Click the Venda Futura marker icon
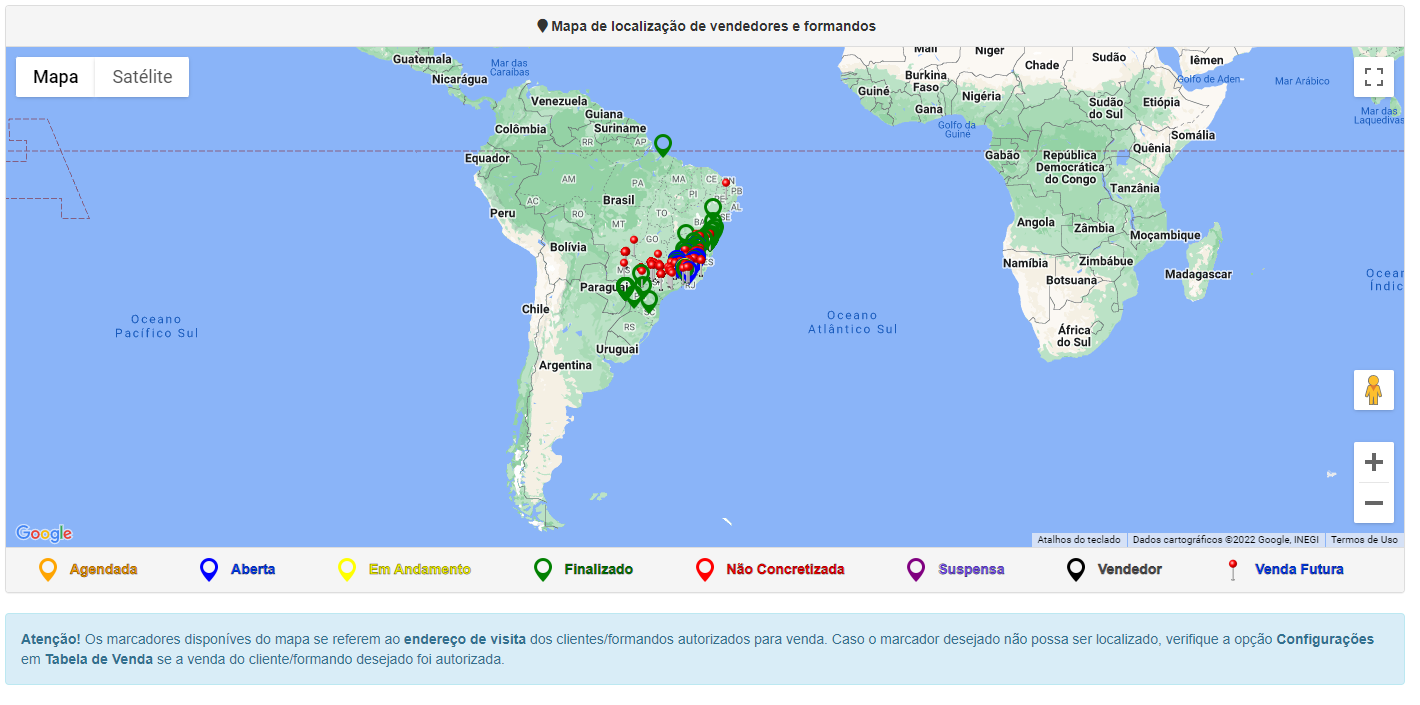The height and width of the screenshot is (705, 1420). [x=1232, y=568]
